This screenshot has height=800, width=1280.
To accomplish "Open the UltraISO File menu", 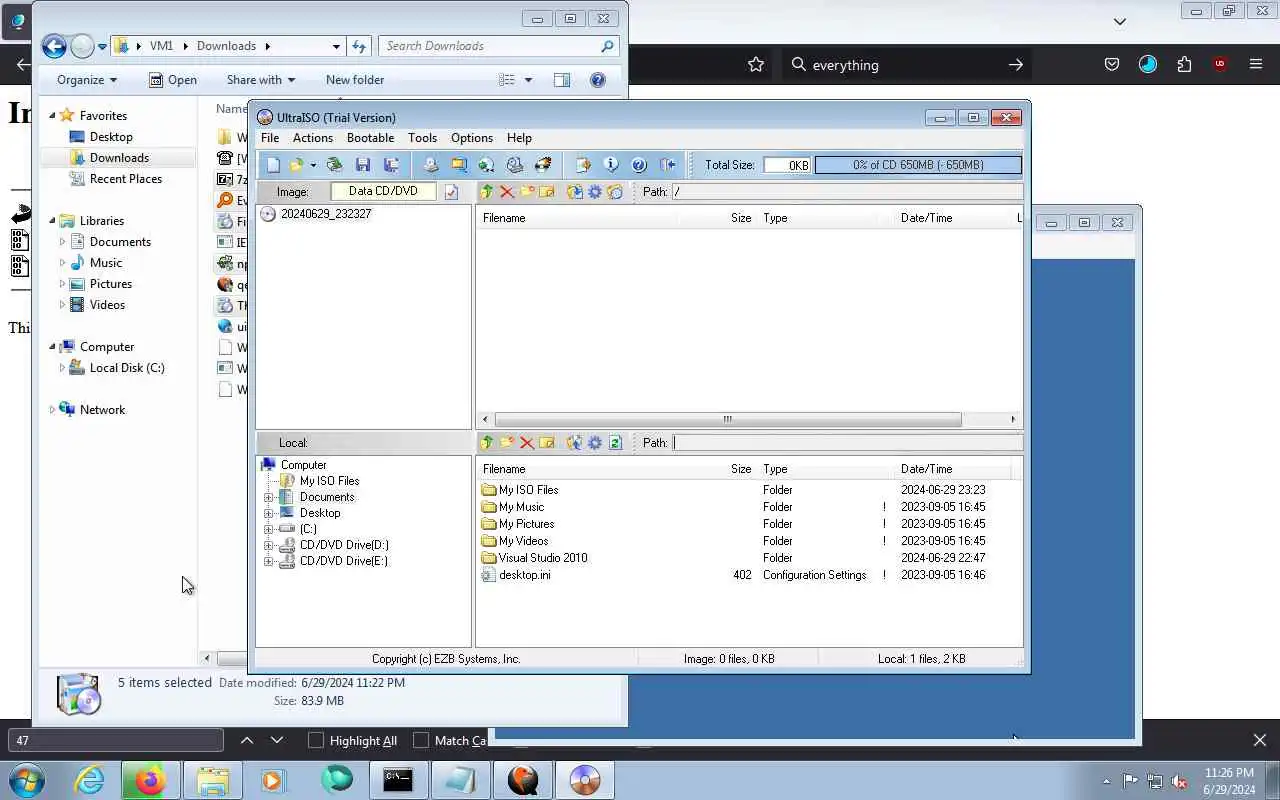I will 270,138.
